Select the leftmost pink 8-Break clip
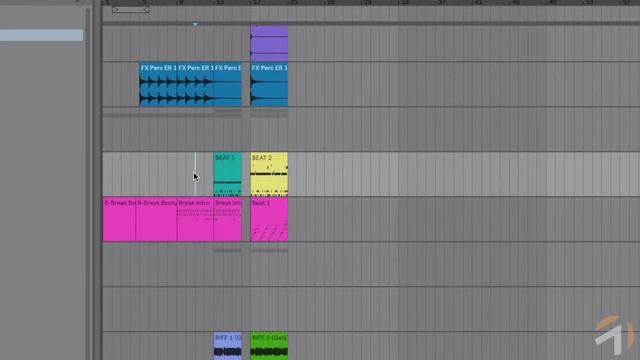The width and height of the screenshot is (640, 360). point(119,220)
